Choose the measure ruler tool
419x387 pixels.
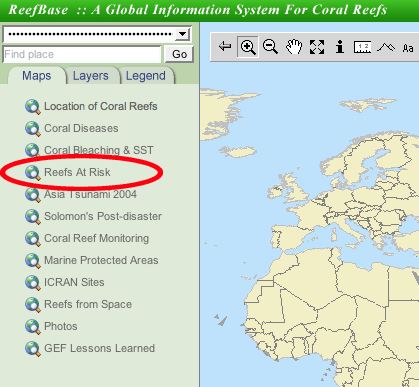[x=362, y=47]
